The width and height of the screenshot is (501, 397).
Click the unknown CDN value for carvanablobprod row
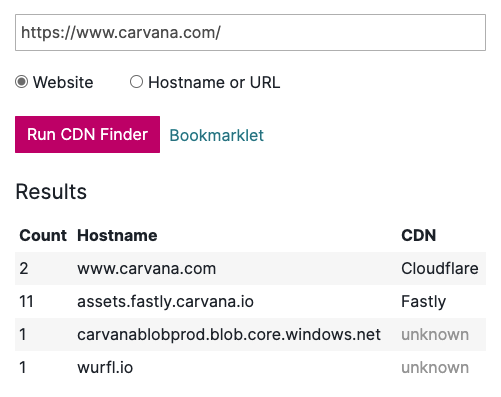click(x=435, y=334)
